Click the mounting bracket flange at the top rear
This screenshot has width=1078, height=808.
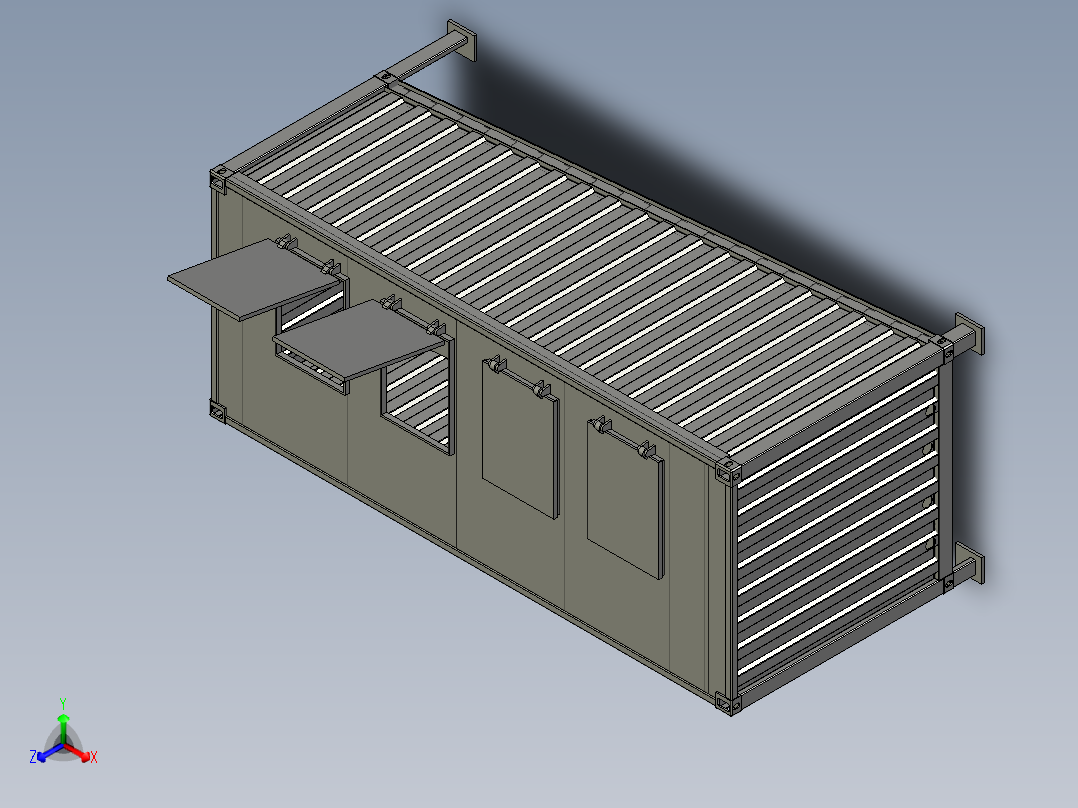[x=462, y=40]
